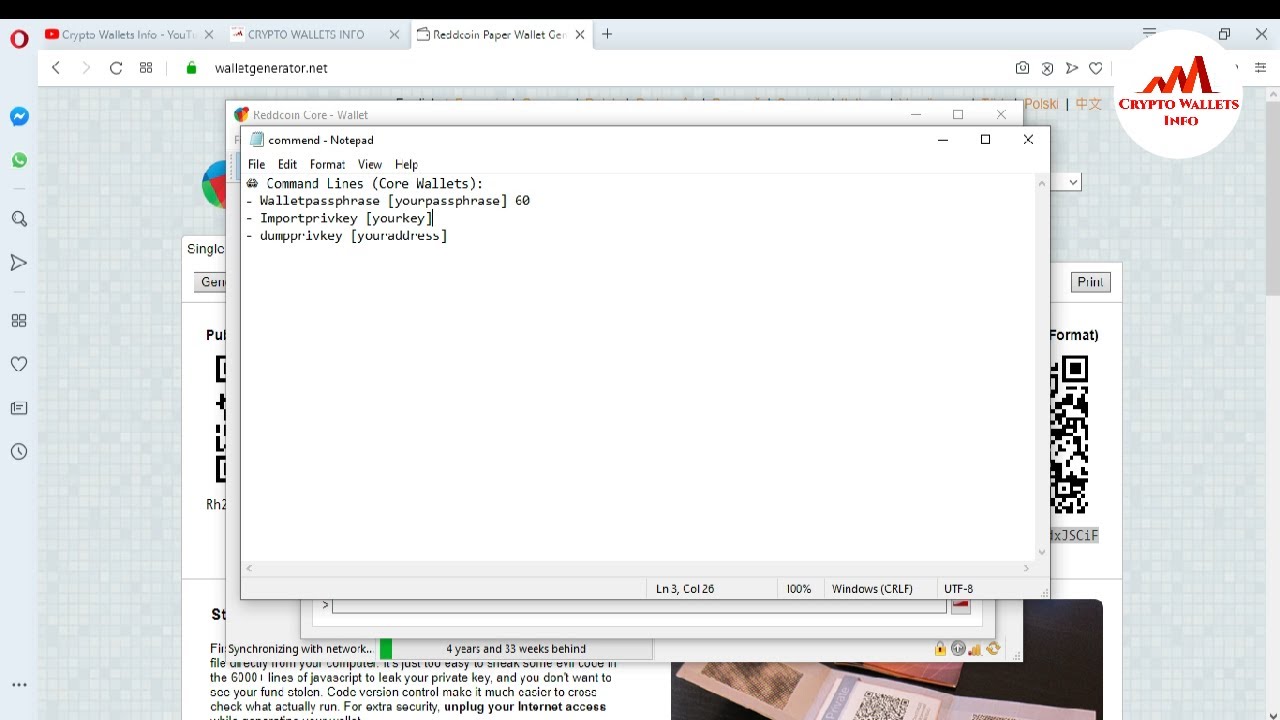Click the wallet staking status round icon
Viewport: 1280px width, 720px height.
[x=958, y=649]
